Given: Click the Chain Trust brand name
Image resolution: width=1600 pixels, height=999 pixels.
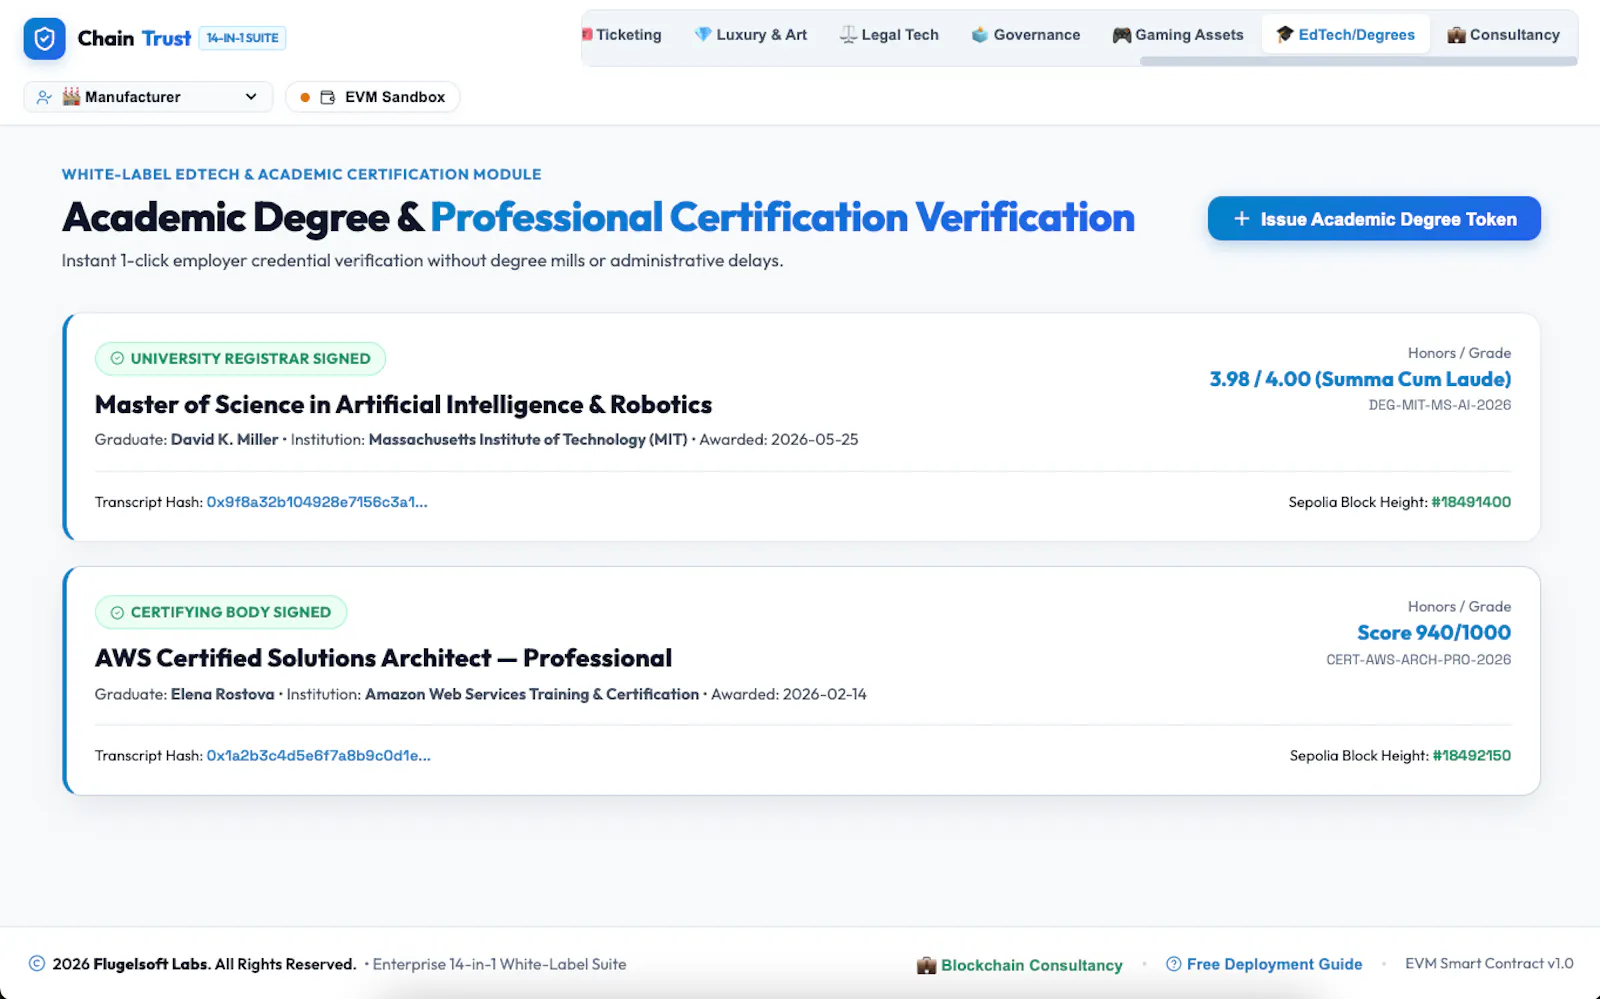Looking at the screenshot, I should pos(134,38).
